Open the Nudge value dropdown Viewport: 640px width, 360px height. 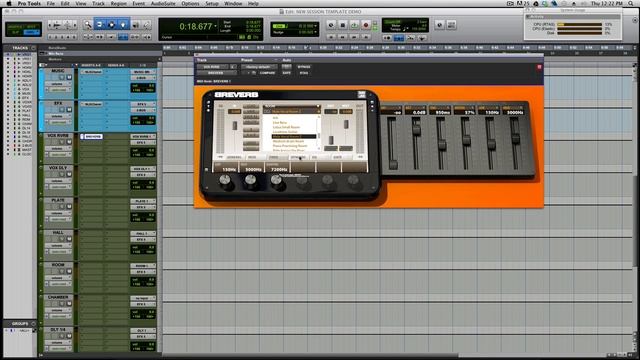point(316,32)
